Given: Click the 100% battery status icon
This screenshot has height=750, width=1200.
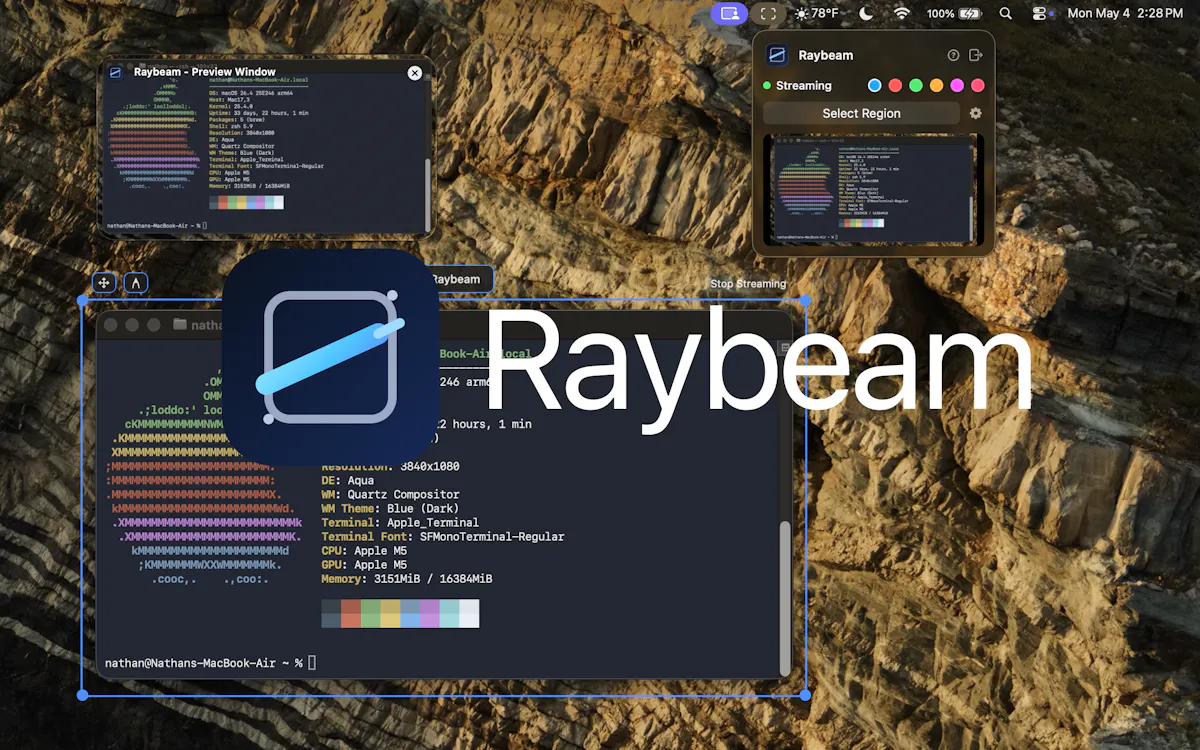Looking at the screenshot, I should (x=953, y=14).
